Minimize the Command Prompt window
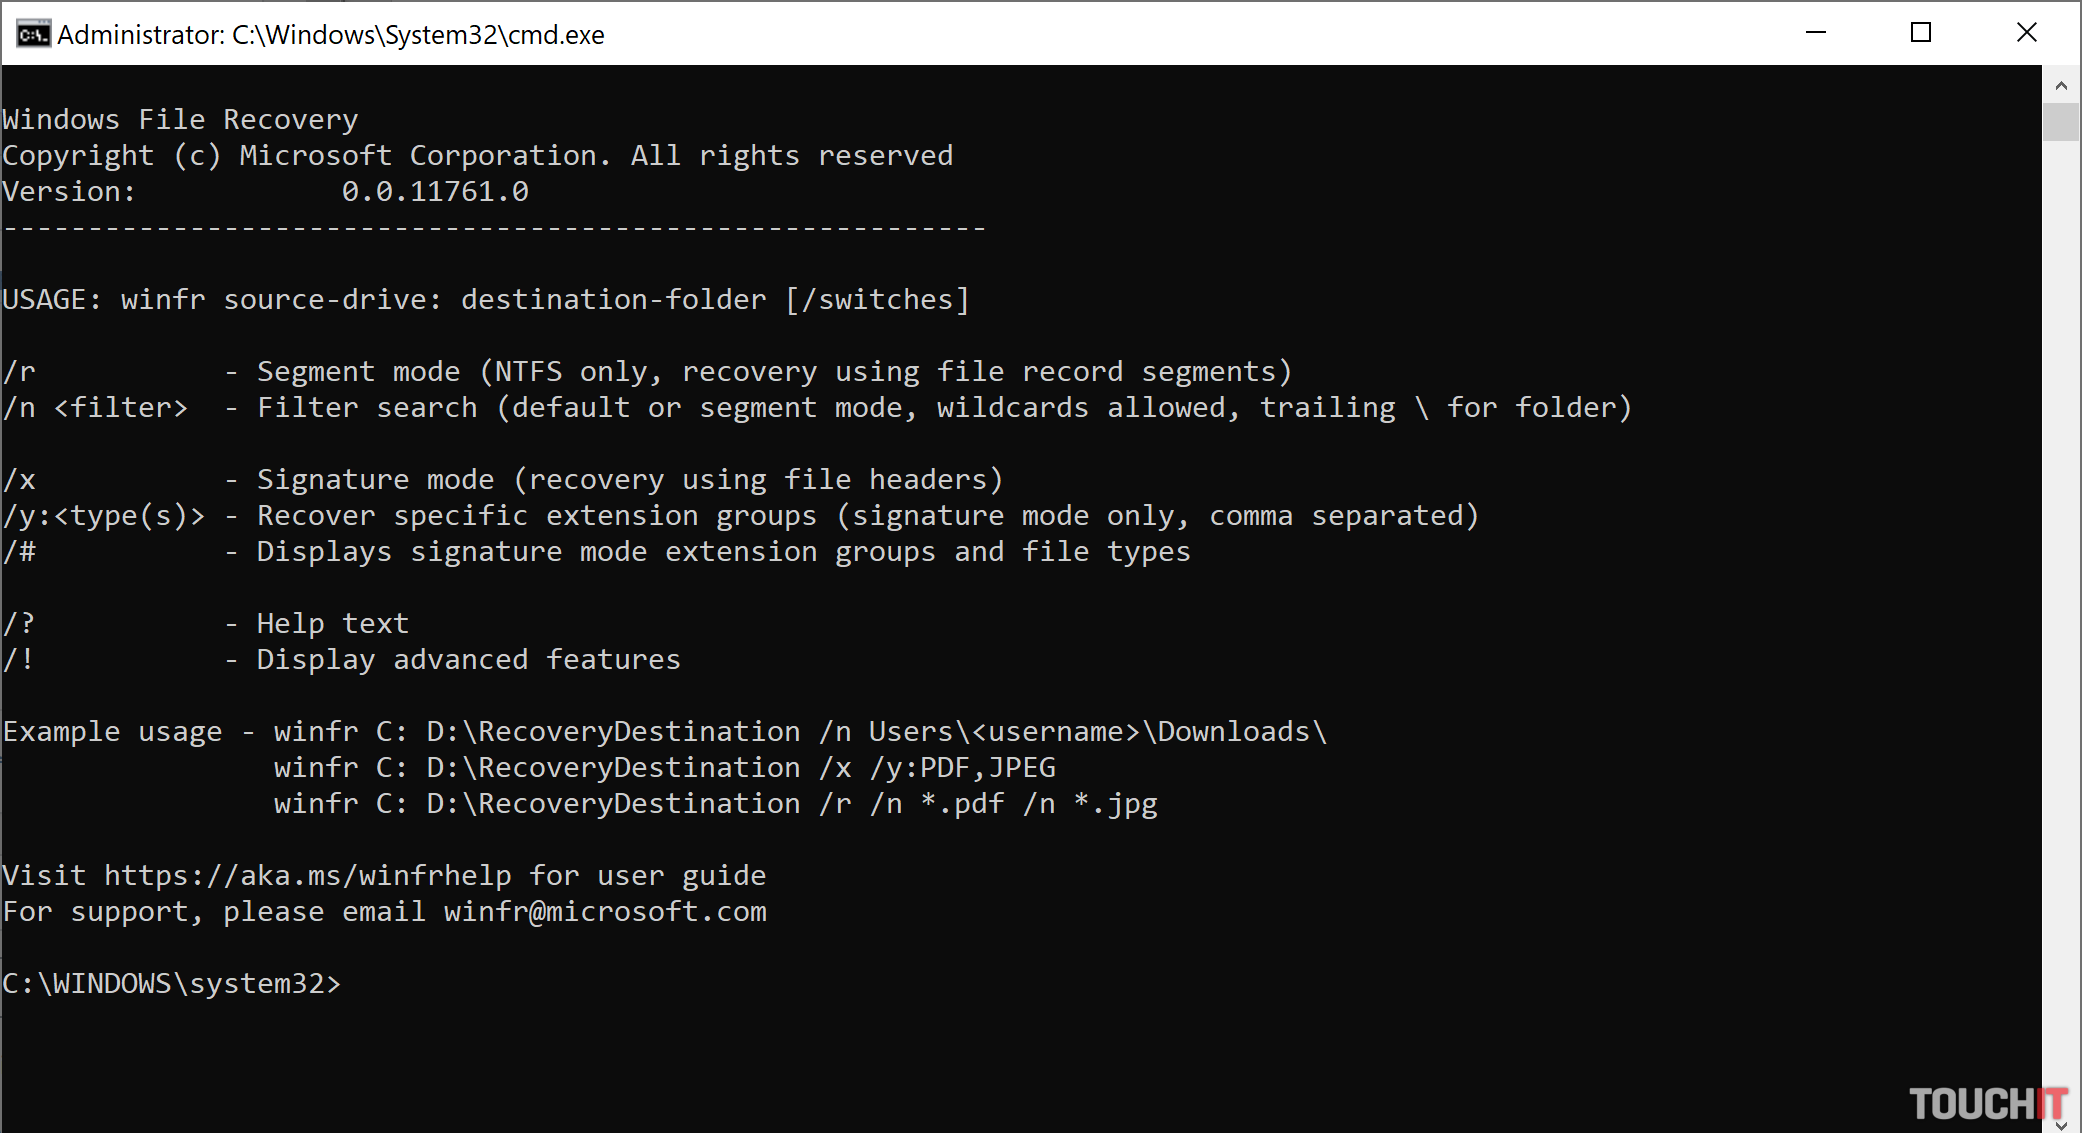Image resolution: width=2082 pixels, height=1133 pixels. coord(1816,33)
